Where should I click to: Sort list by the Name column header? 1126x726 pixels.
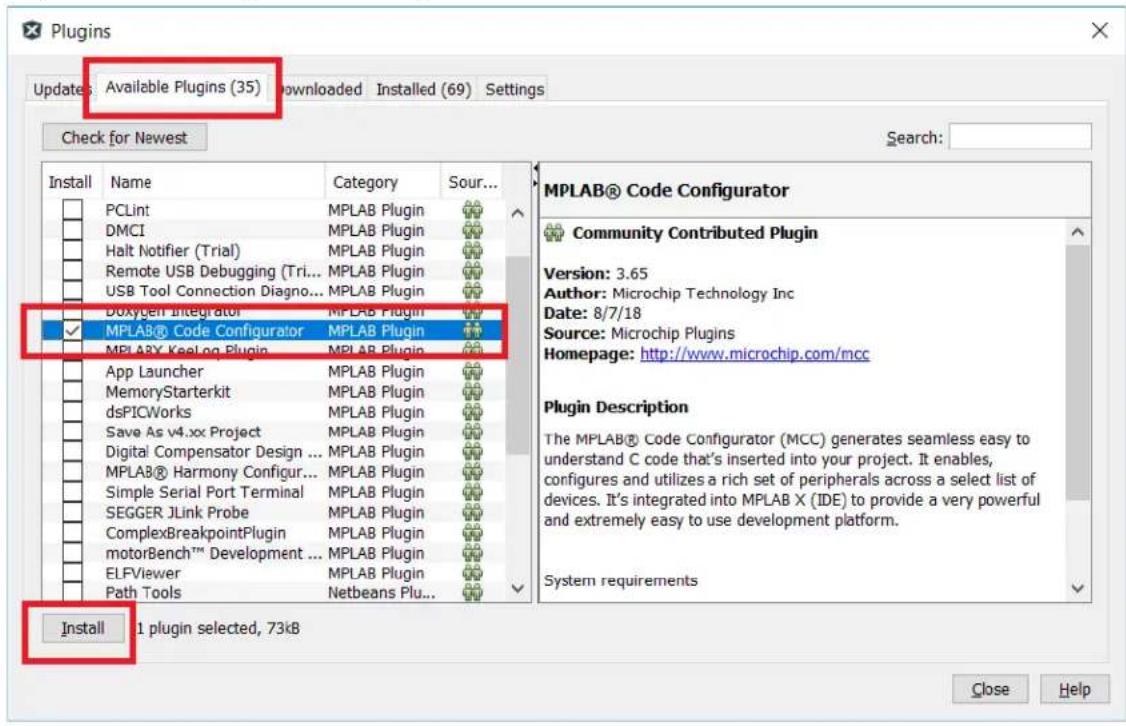[x=214, y=182]
